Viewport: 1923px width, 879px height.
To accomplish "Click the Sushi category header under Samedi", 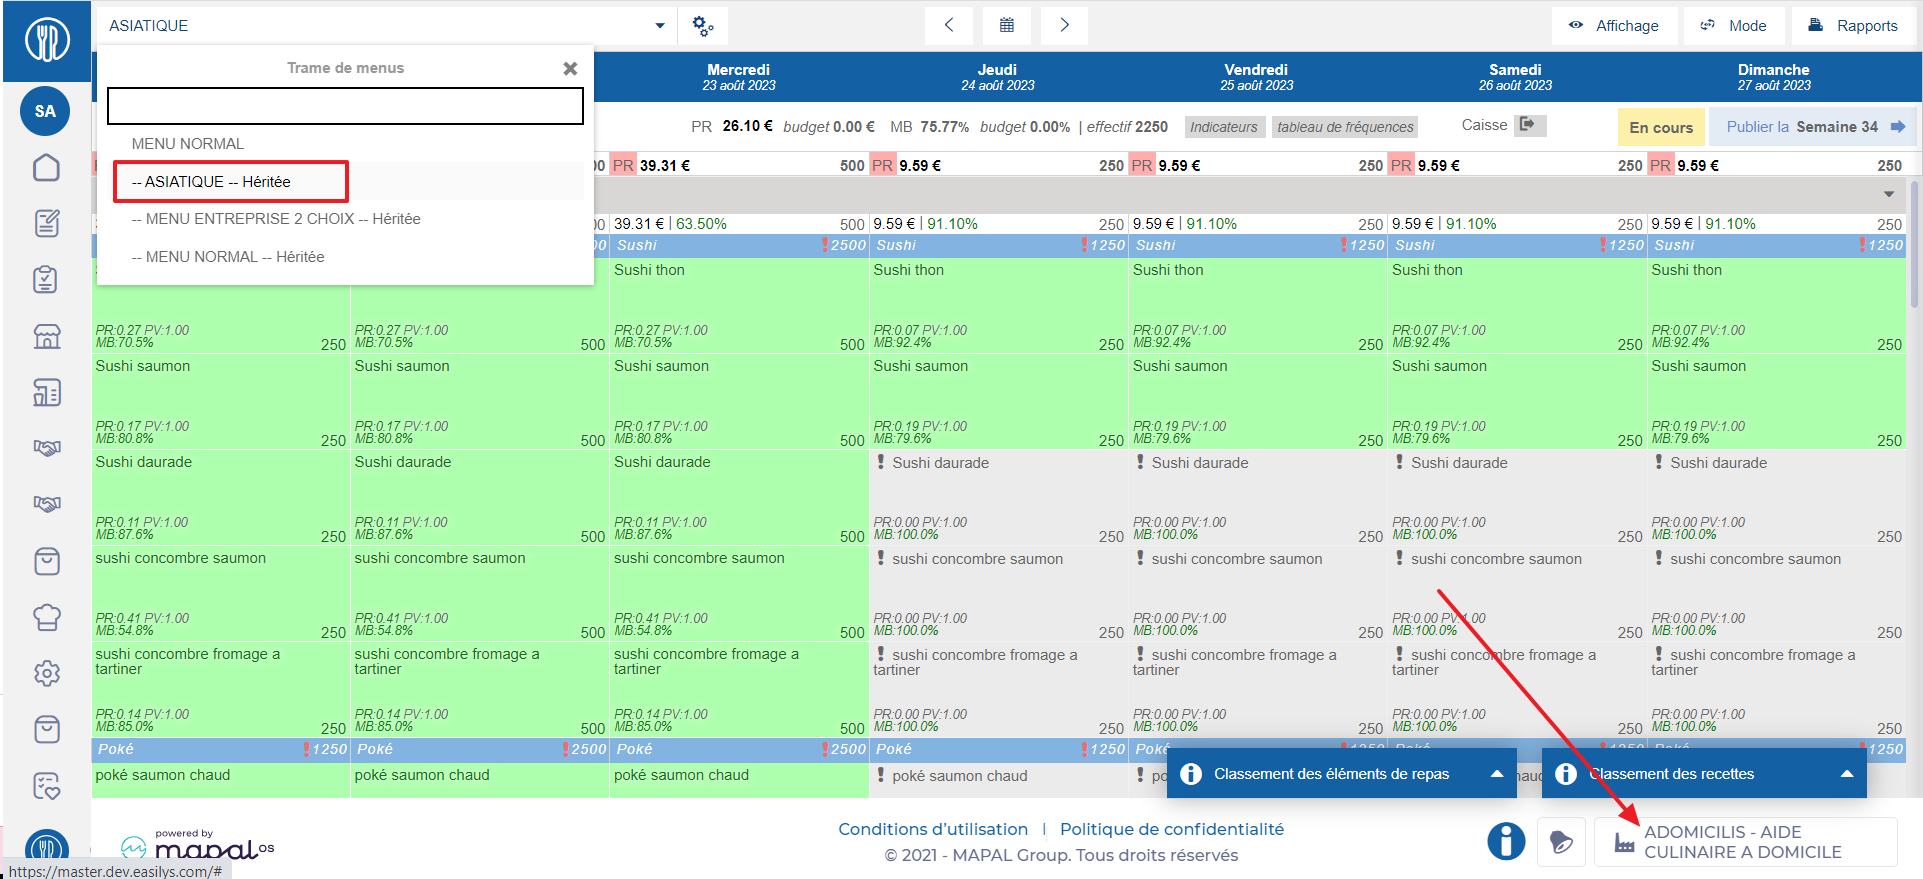I will pos(1517,245).
